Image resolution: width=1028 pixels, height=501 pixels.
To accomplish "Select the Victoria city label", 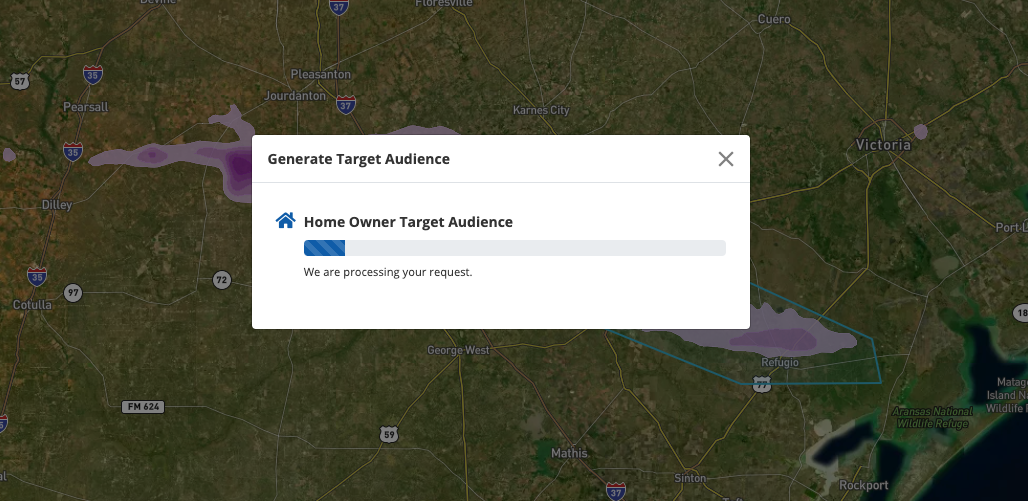I will [883, 145].
